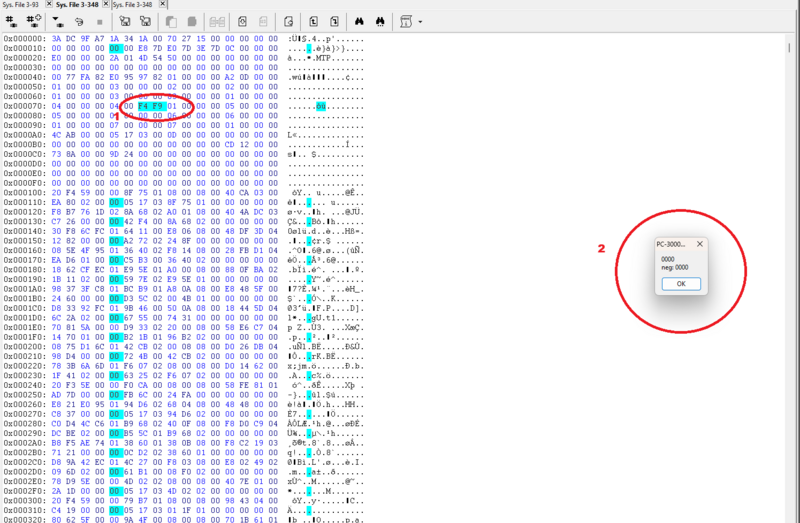Screen dimensions: 800x523
Task: Select highlighted F4 byte at offset 0x000070
Action: pos(143,104)
